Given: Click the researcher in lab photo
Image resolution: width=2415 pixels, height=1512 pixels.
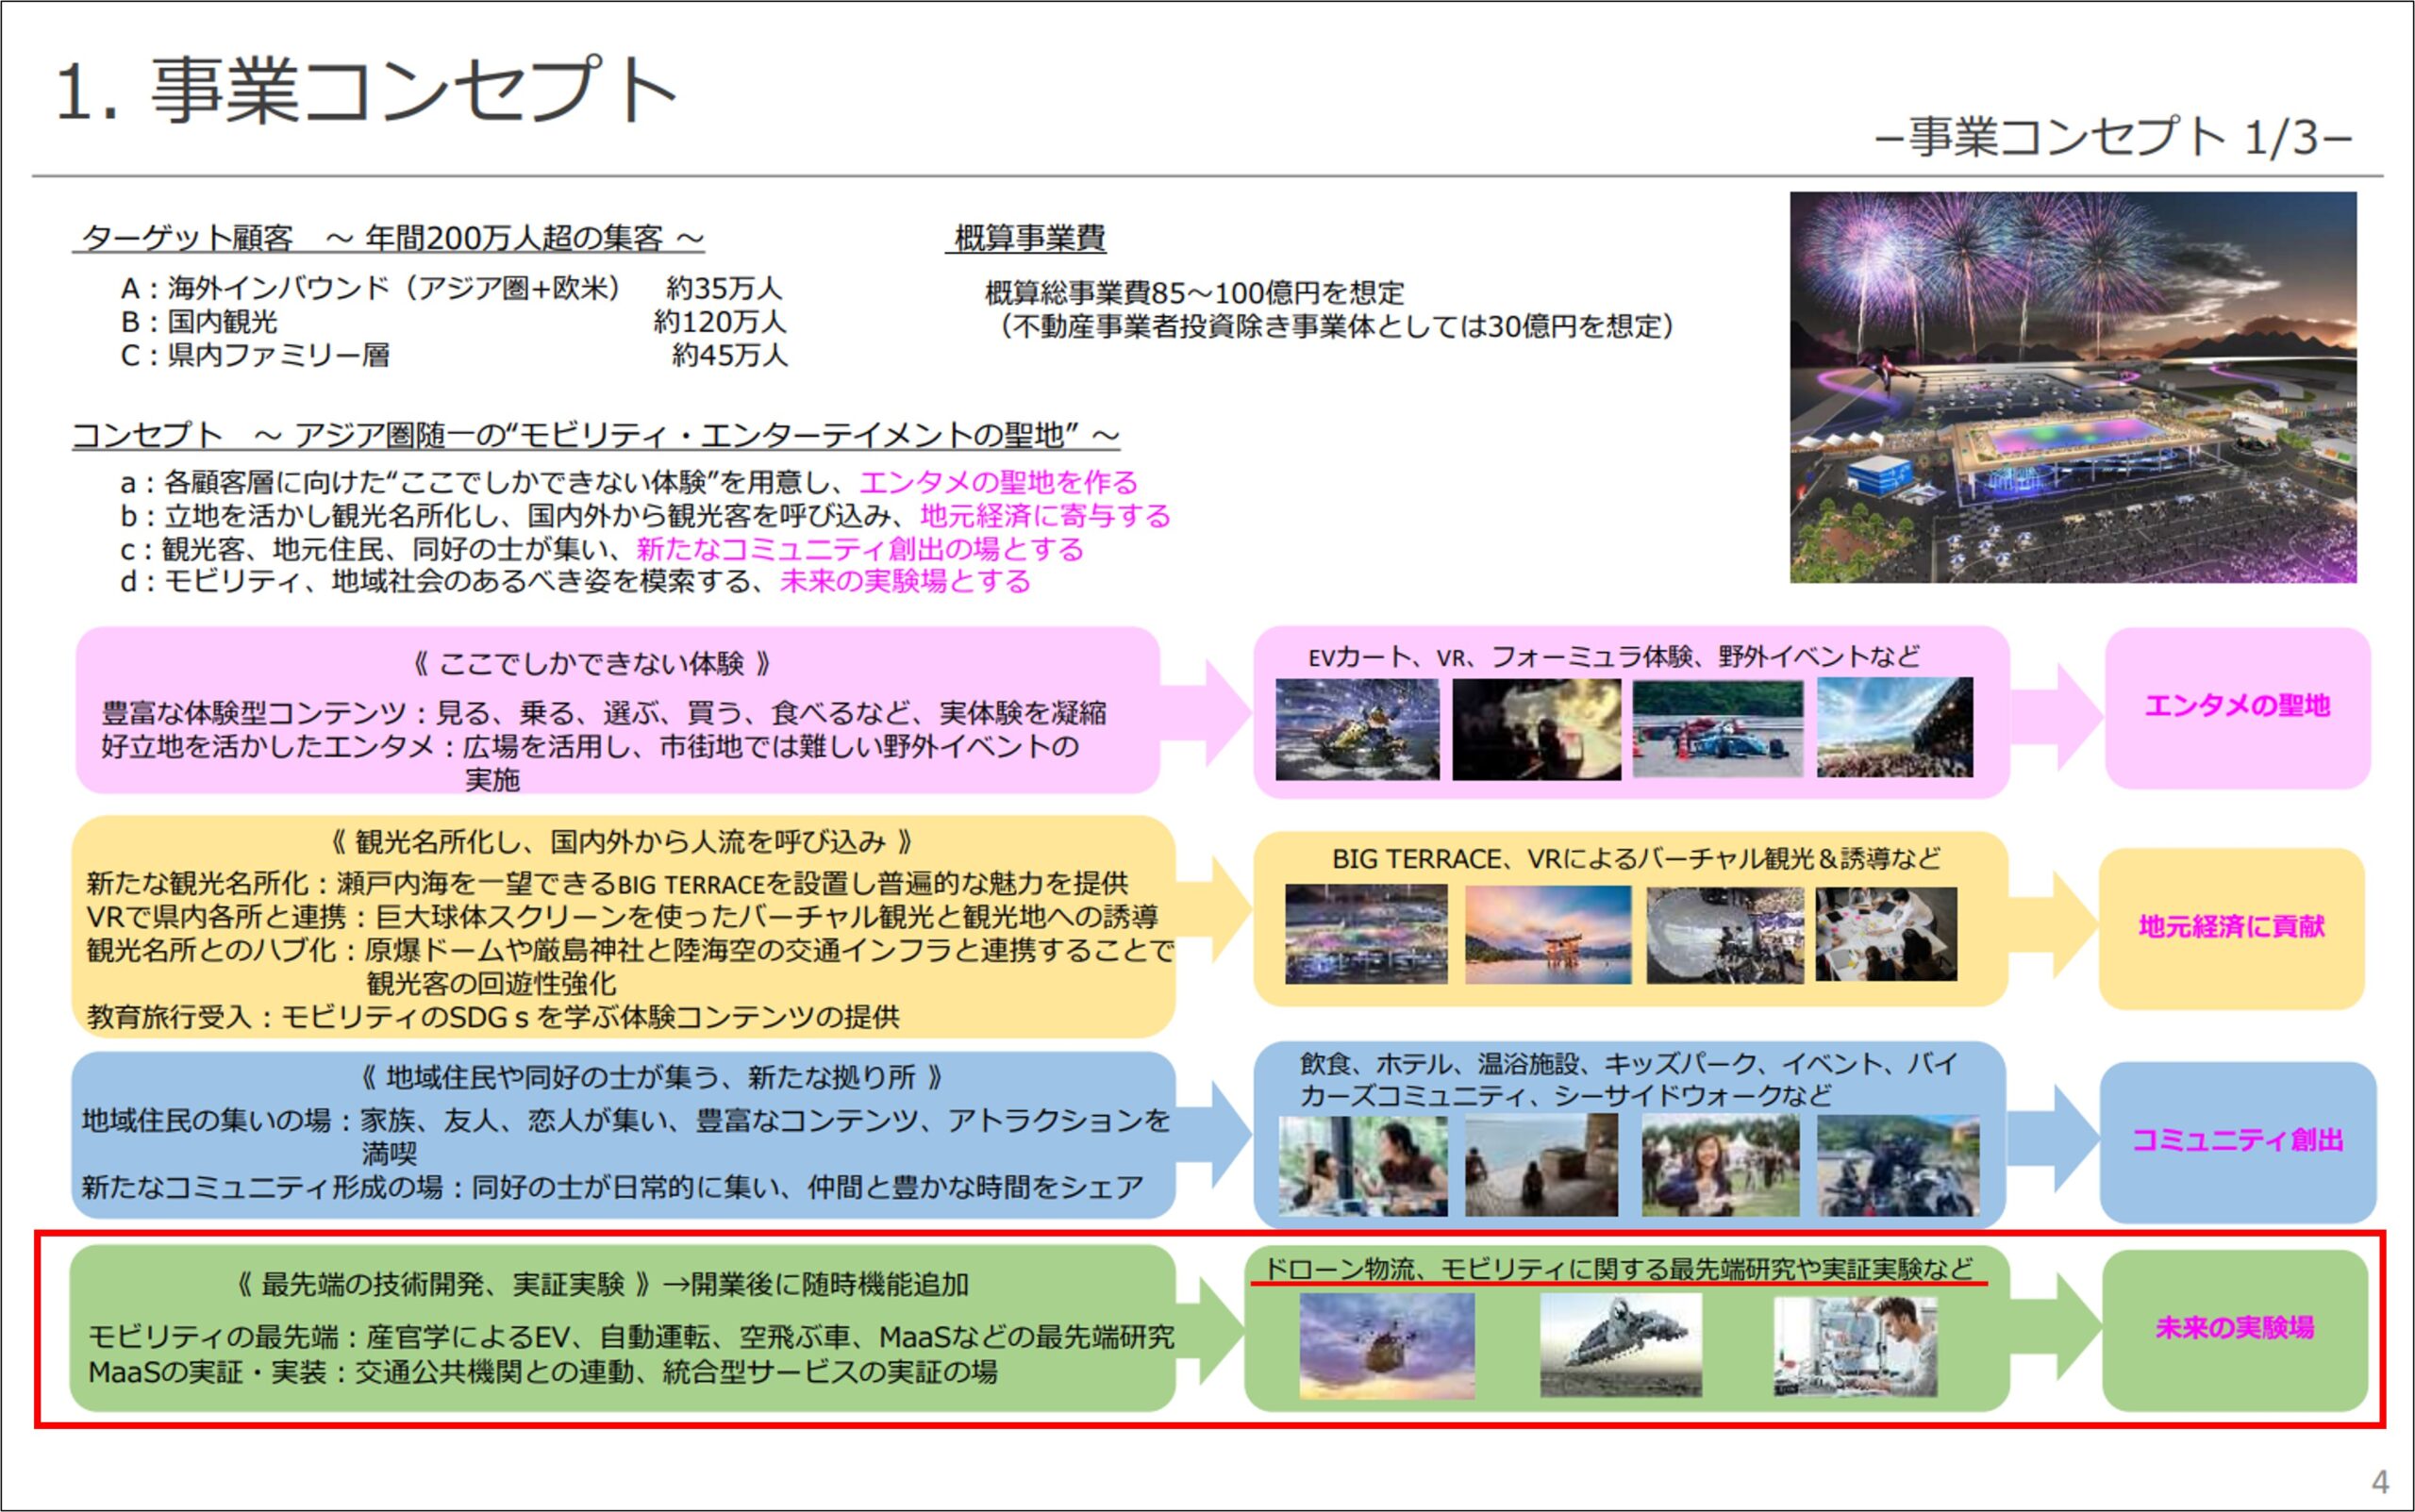Looking at the screenshot, I should [x=1855, y=1346].
